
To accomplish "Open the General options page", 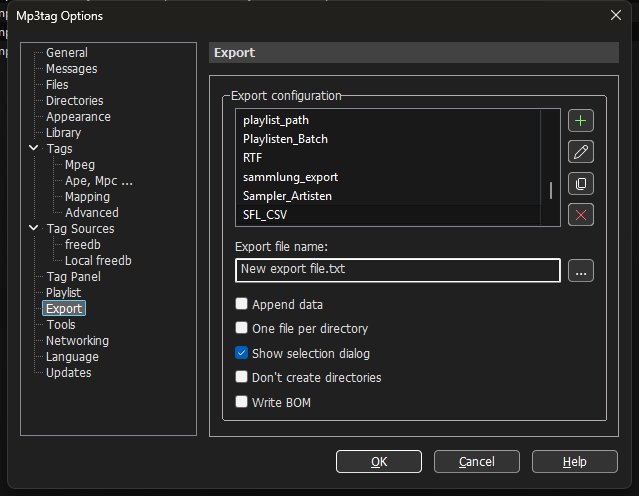I will point(67,53).
